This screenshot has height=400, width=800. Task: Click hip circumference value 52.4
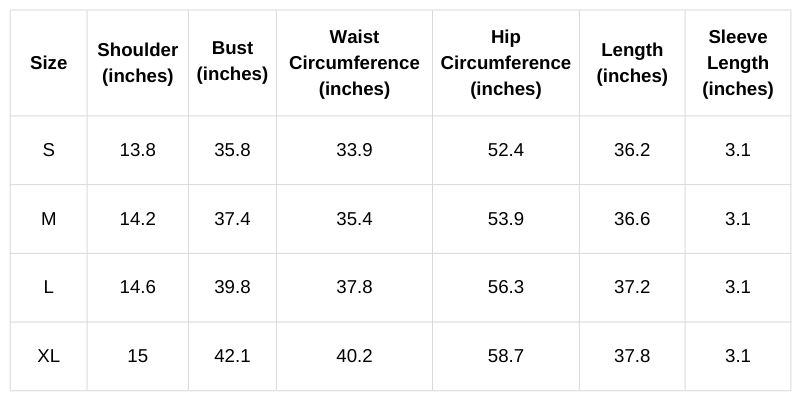(506, 150)
